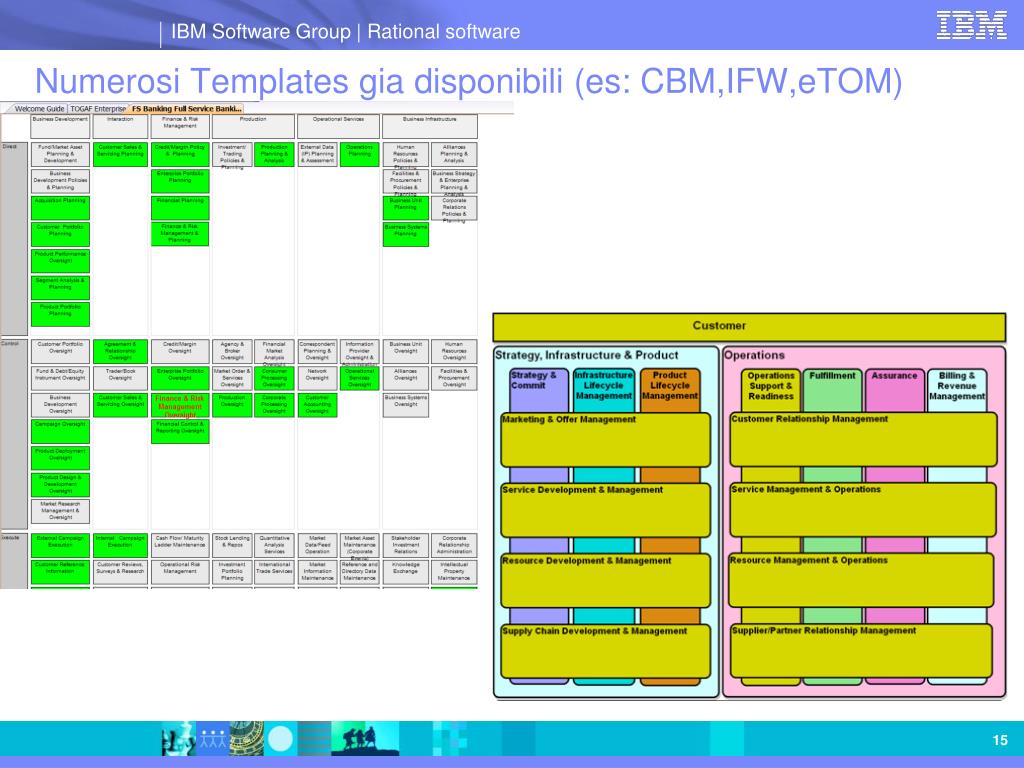Viewport: 1024px width, 768px height.
Task: Select the Fund/Market Asset Planning & Development box
Action: pos(60,155)
